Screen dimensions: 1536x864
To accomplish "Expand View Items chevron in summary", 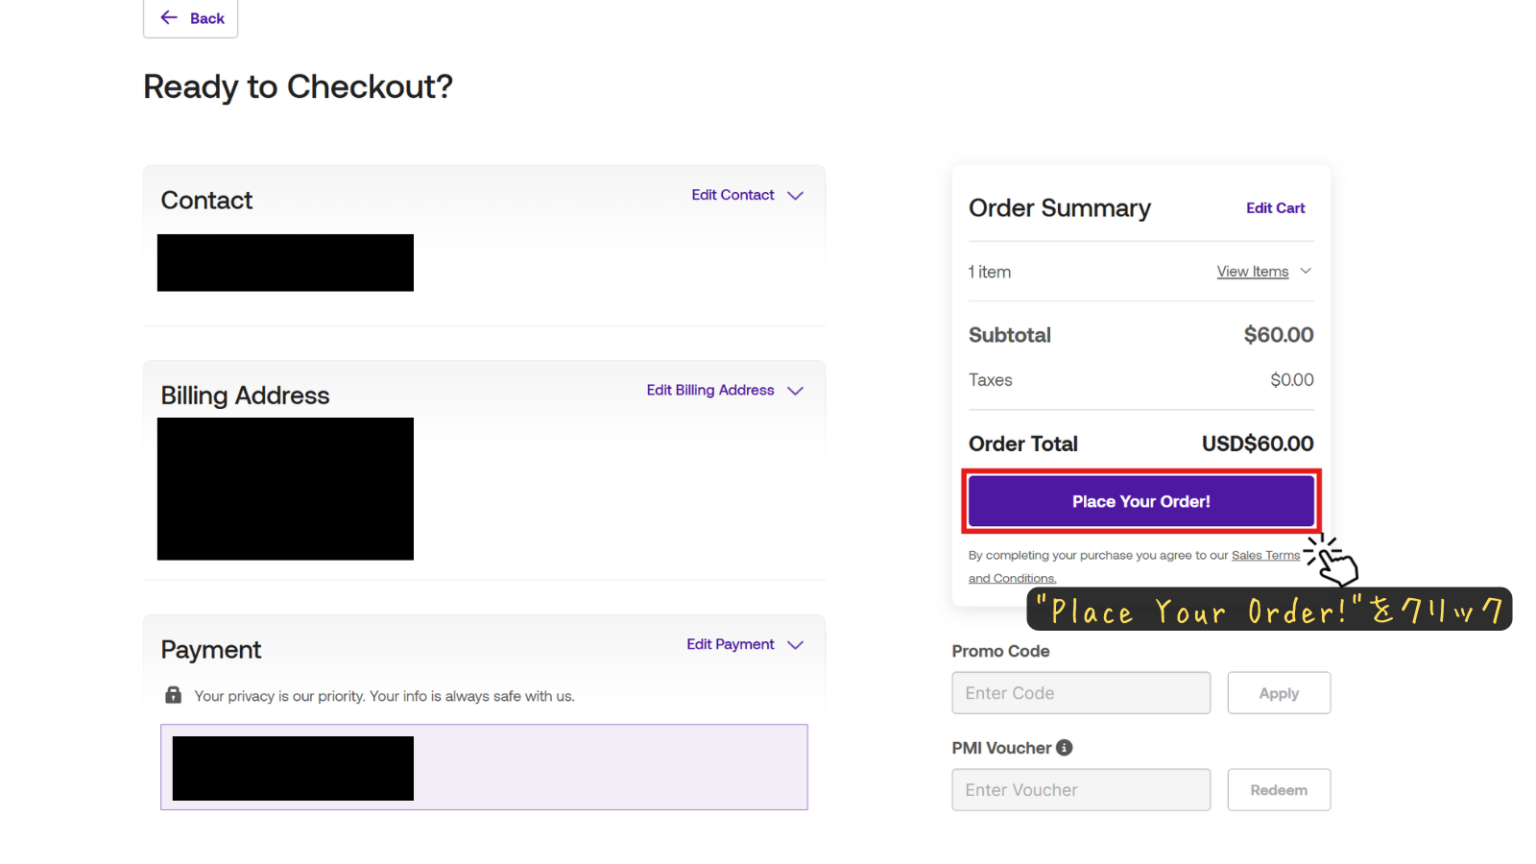I will (x=1305, y=271).
